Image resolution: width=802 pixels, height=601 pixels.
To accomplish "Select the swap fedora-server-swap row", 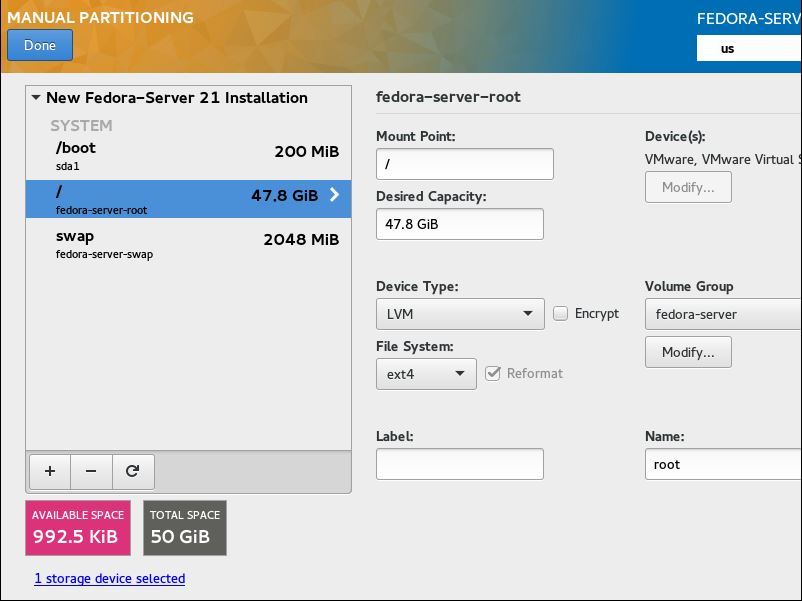I will [x=188, y=244].
